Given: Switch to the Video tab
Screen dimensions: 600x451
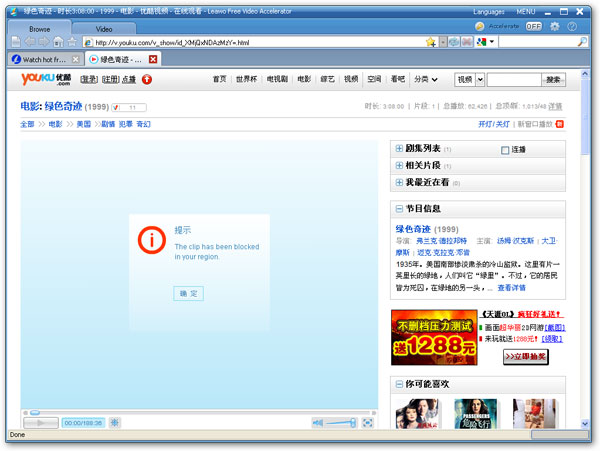Looking at the screenshot, I should pos(104,29).
